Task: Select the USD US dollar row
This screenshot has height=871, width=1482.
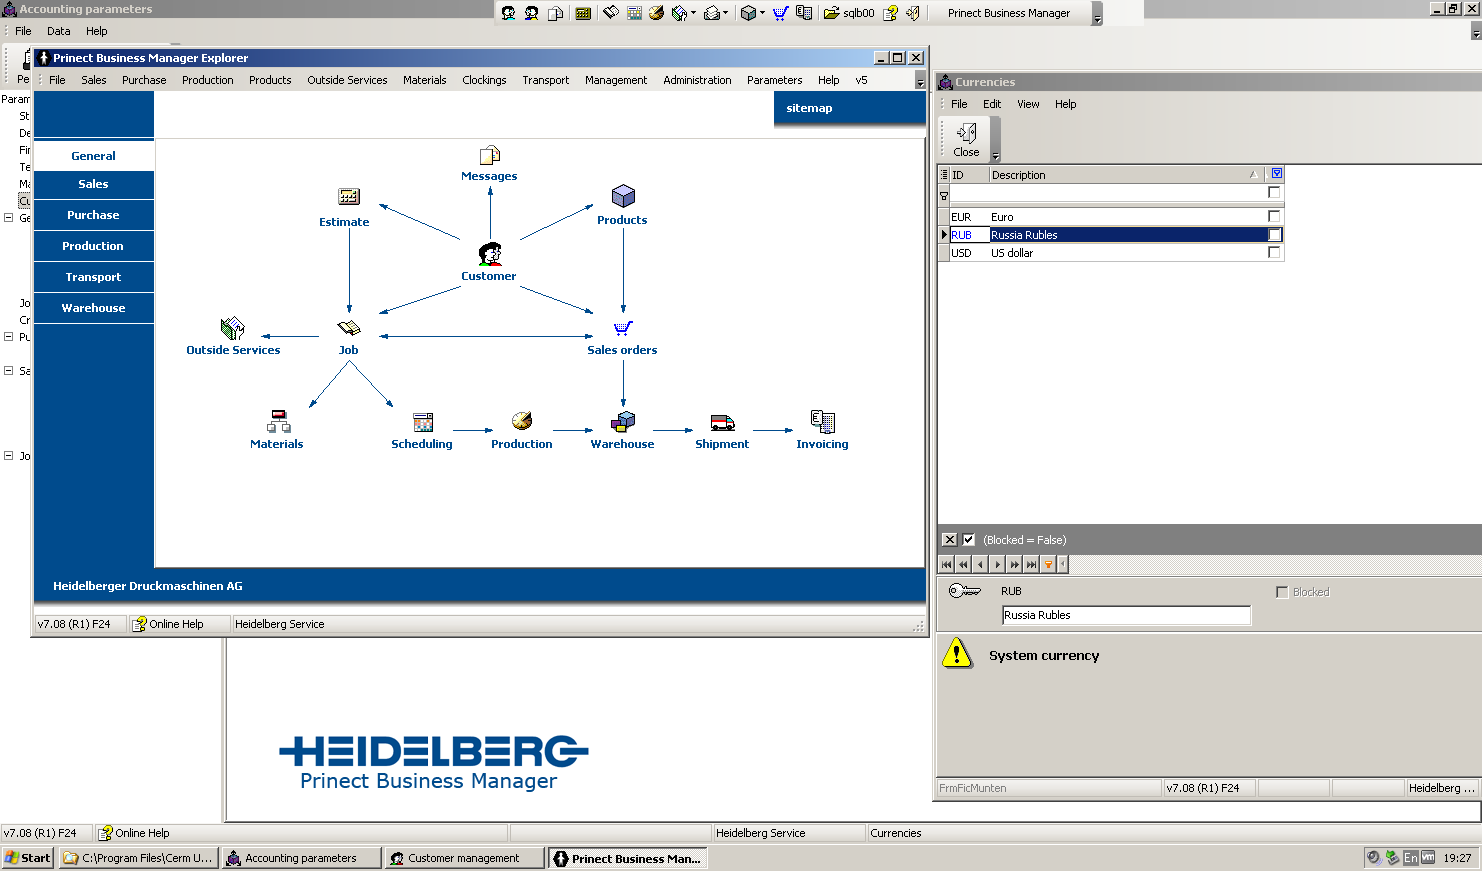Action: (x=1110, y=253)
